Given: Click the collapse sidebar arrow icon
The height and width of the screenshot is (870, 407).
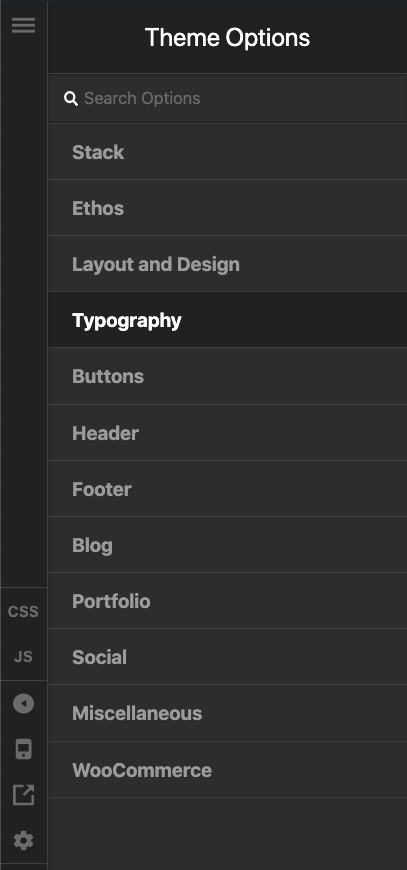Looking at the screenshot, I should (23, 704).
